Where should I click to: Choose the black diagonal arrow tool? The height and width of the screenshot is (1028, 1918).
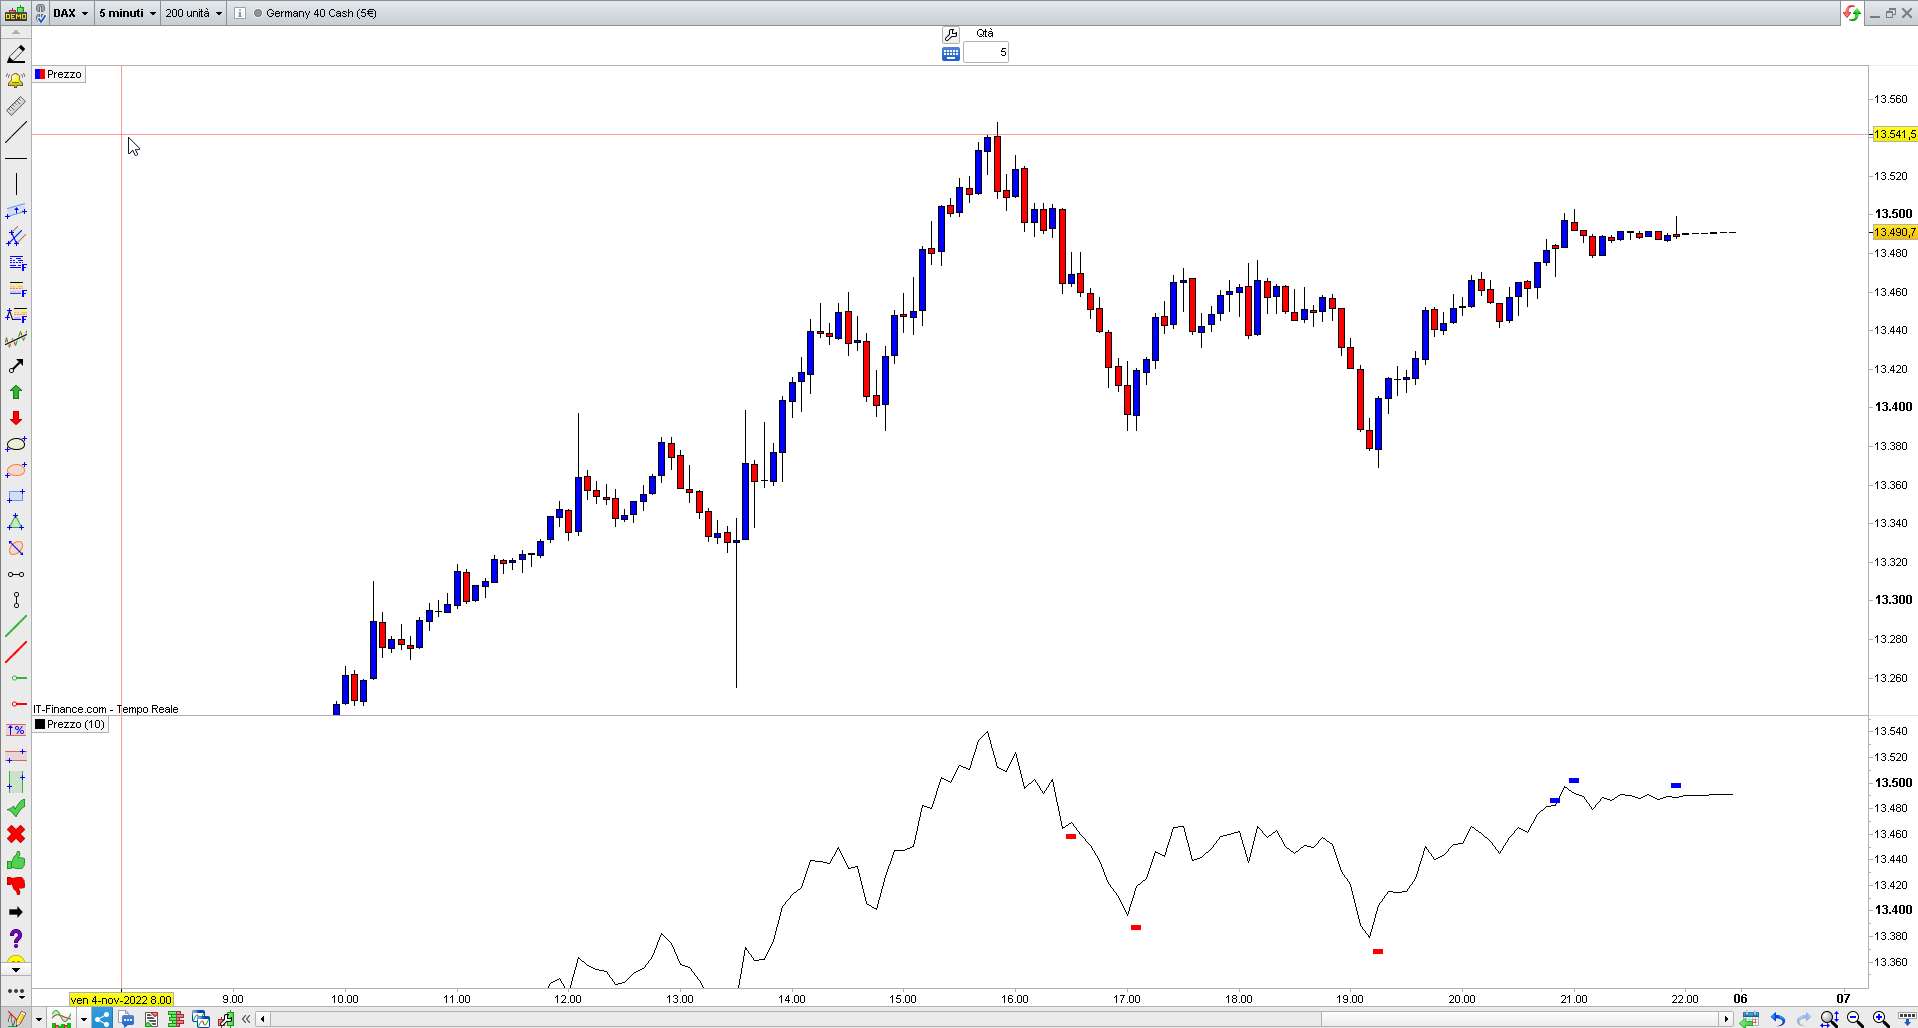click(x=16, y=367)
